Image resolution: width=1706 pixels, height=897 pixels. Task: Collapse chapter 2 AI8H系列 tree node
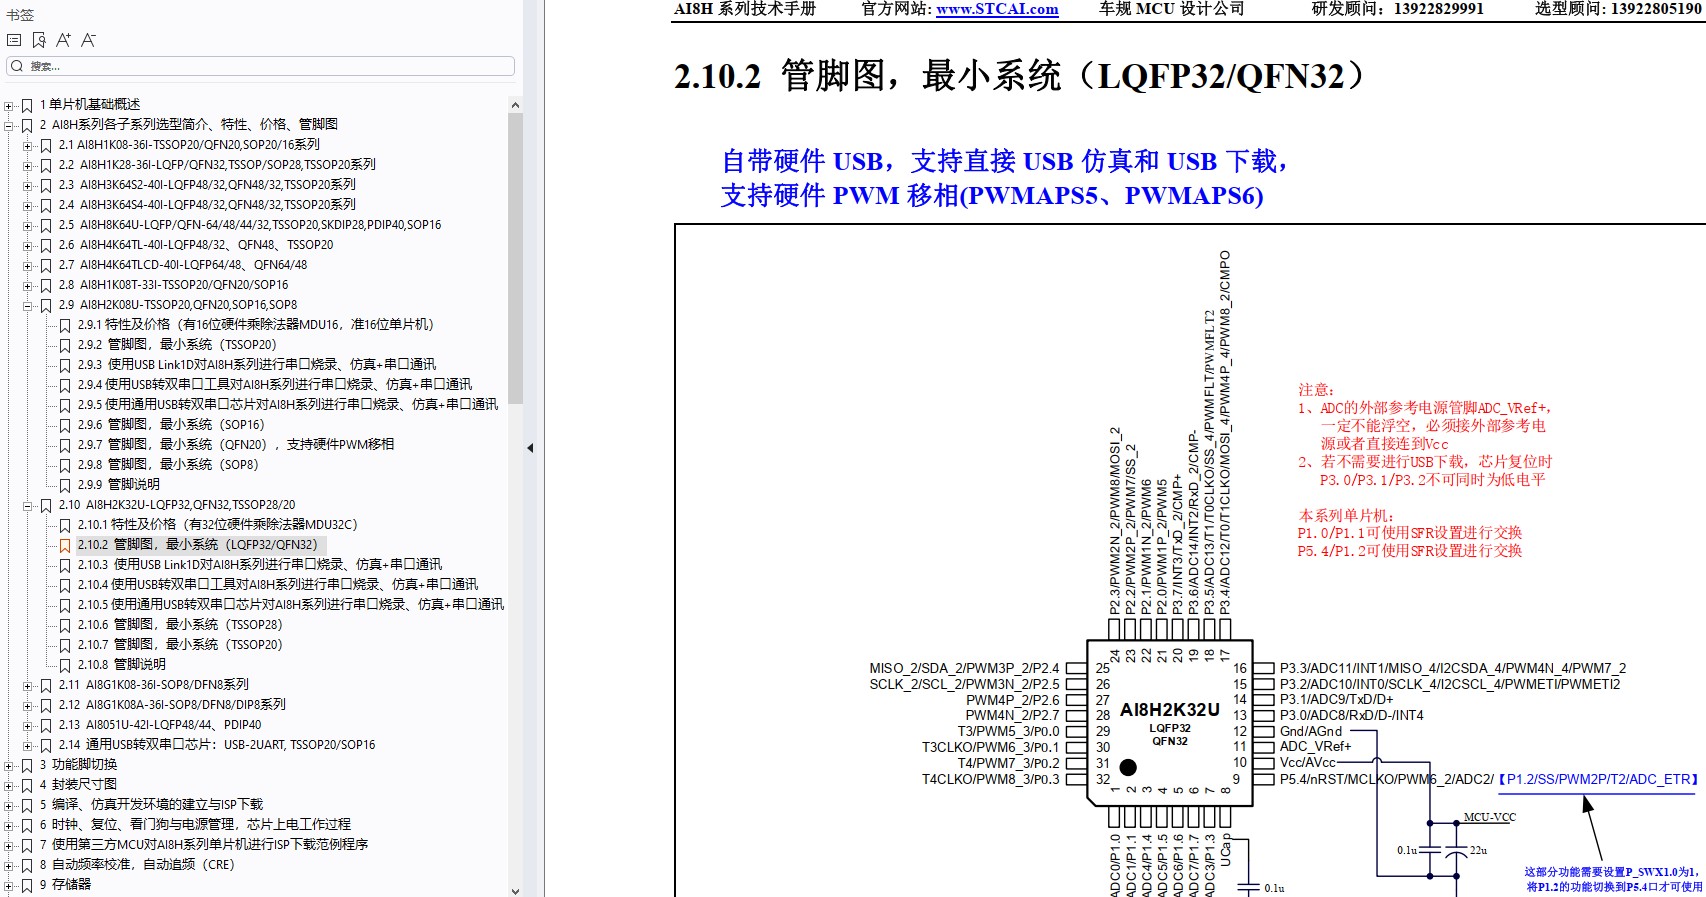pos(9,125)
